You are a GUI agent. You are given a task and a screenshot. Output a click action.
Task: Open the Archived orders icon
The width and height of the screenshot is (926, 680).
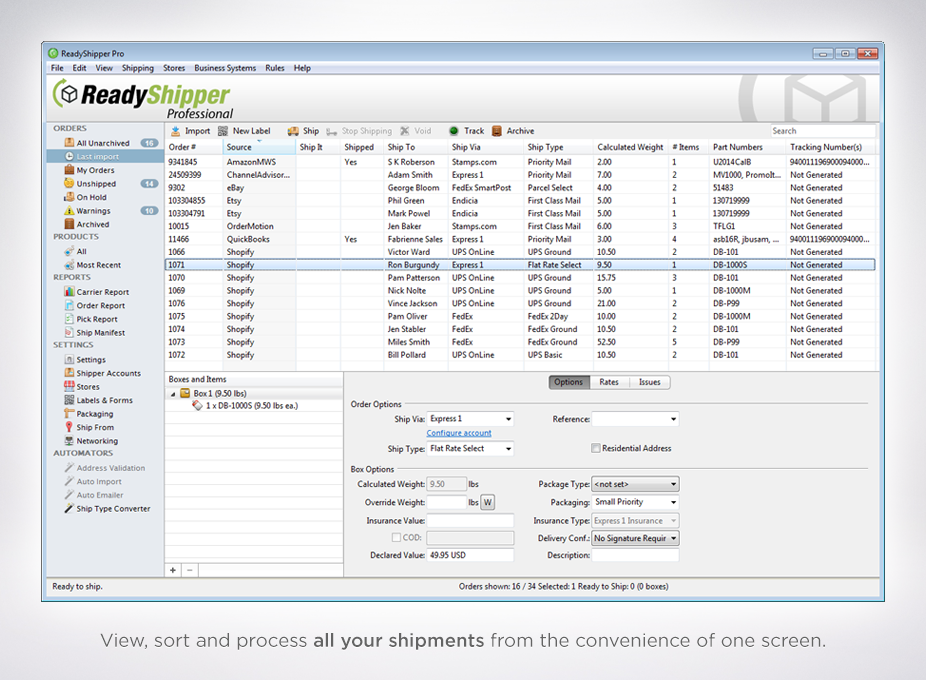[x=69, y=224]
